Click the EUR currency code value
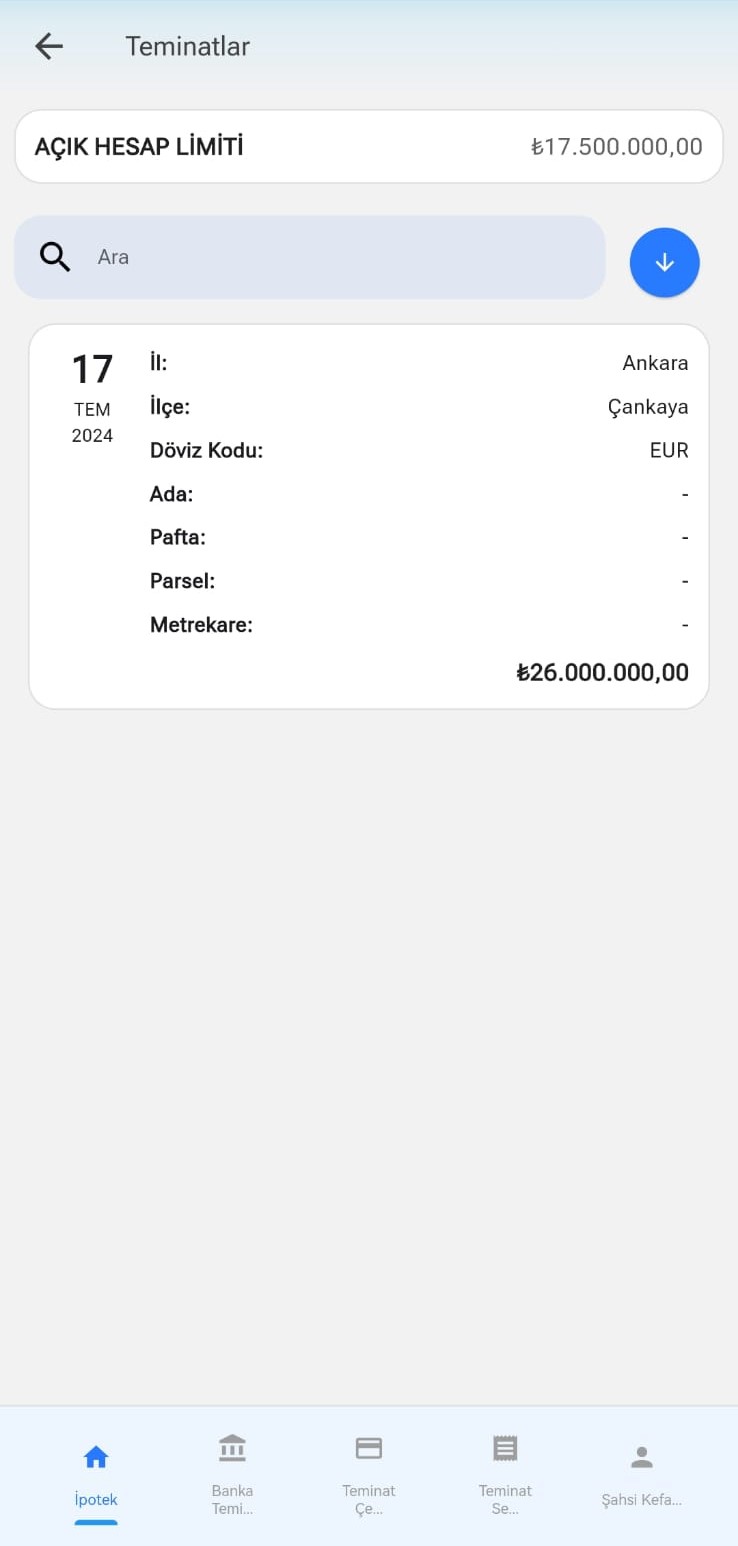Image resolution: width=738 pixels, height=1546 pixels. click(669, 450)
